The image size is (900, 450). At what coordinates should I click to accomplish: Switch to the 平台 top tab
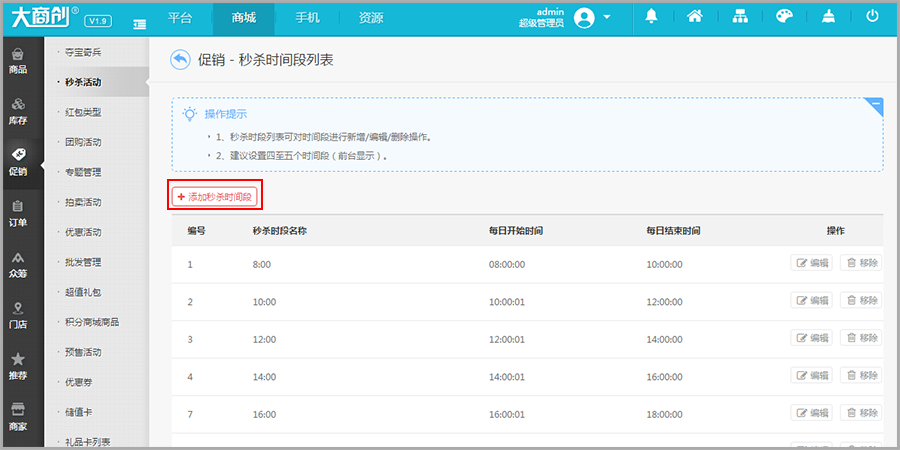(180, 18)
